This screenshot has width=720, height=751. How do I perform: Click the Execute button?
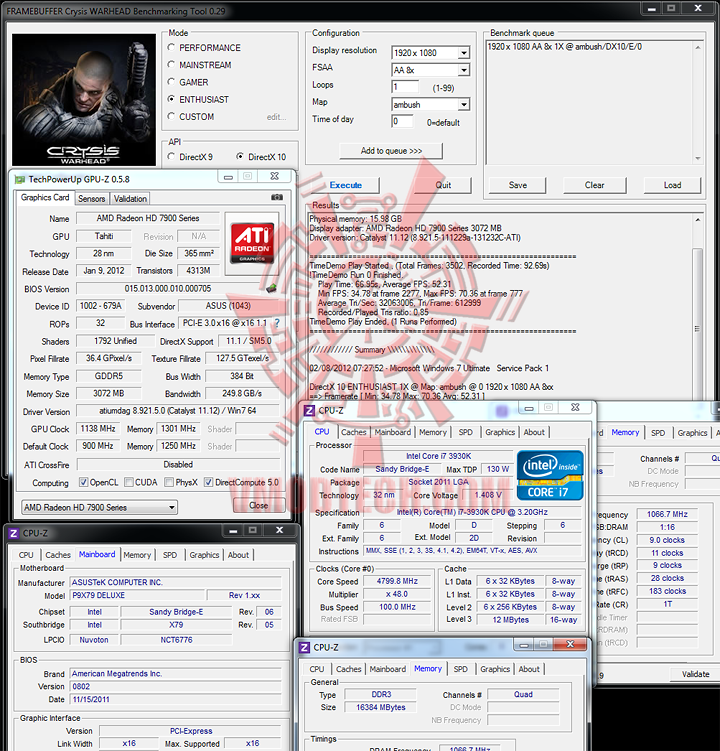[345, 185]
